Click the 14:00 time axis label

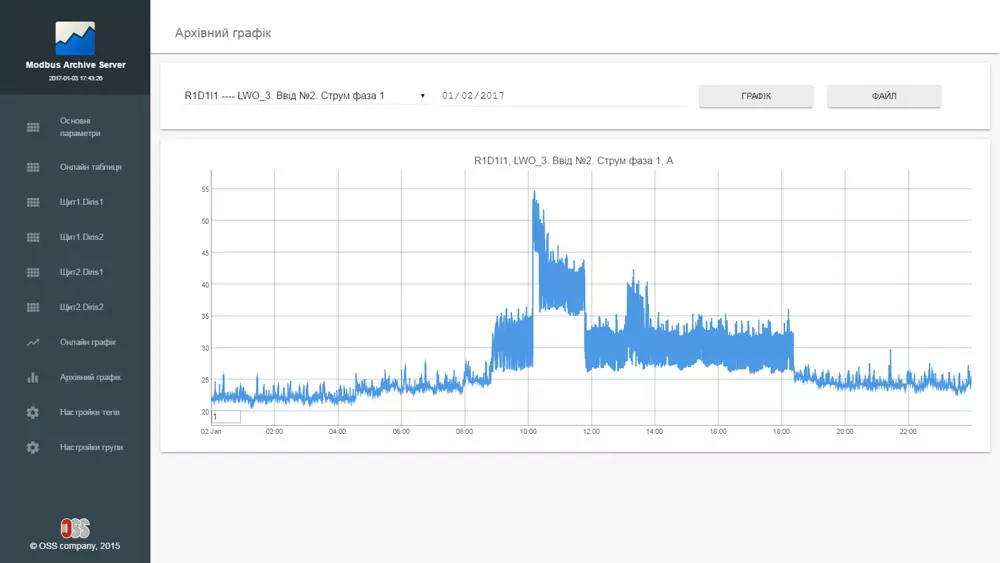pos(654,432)
